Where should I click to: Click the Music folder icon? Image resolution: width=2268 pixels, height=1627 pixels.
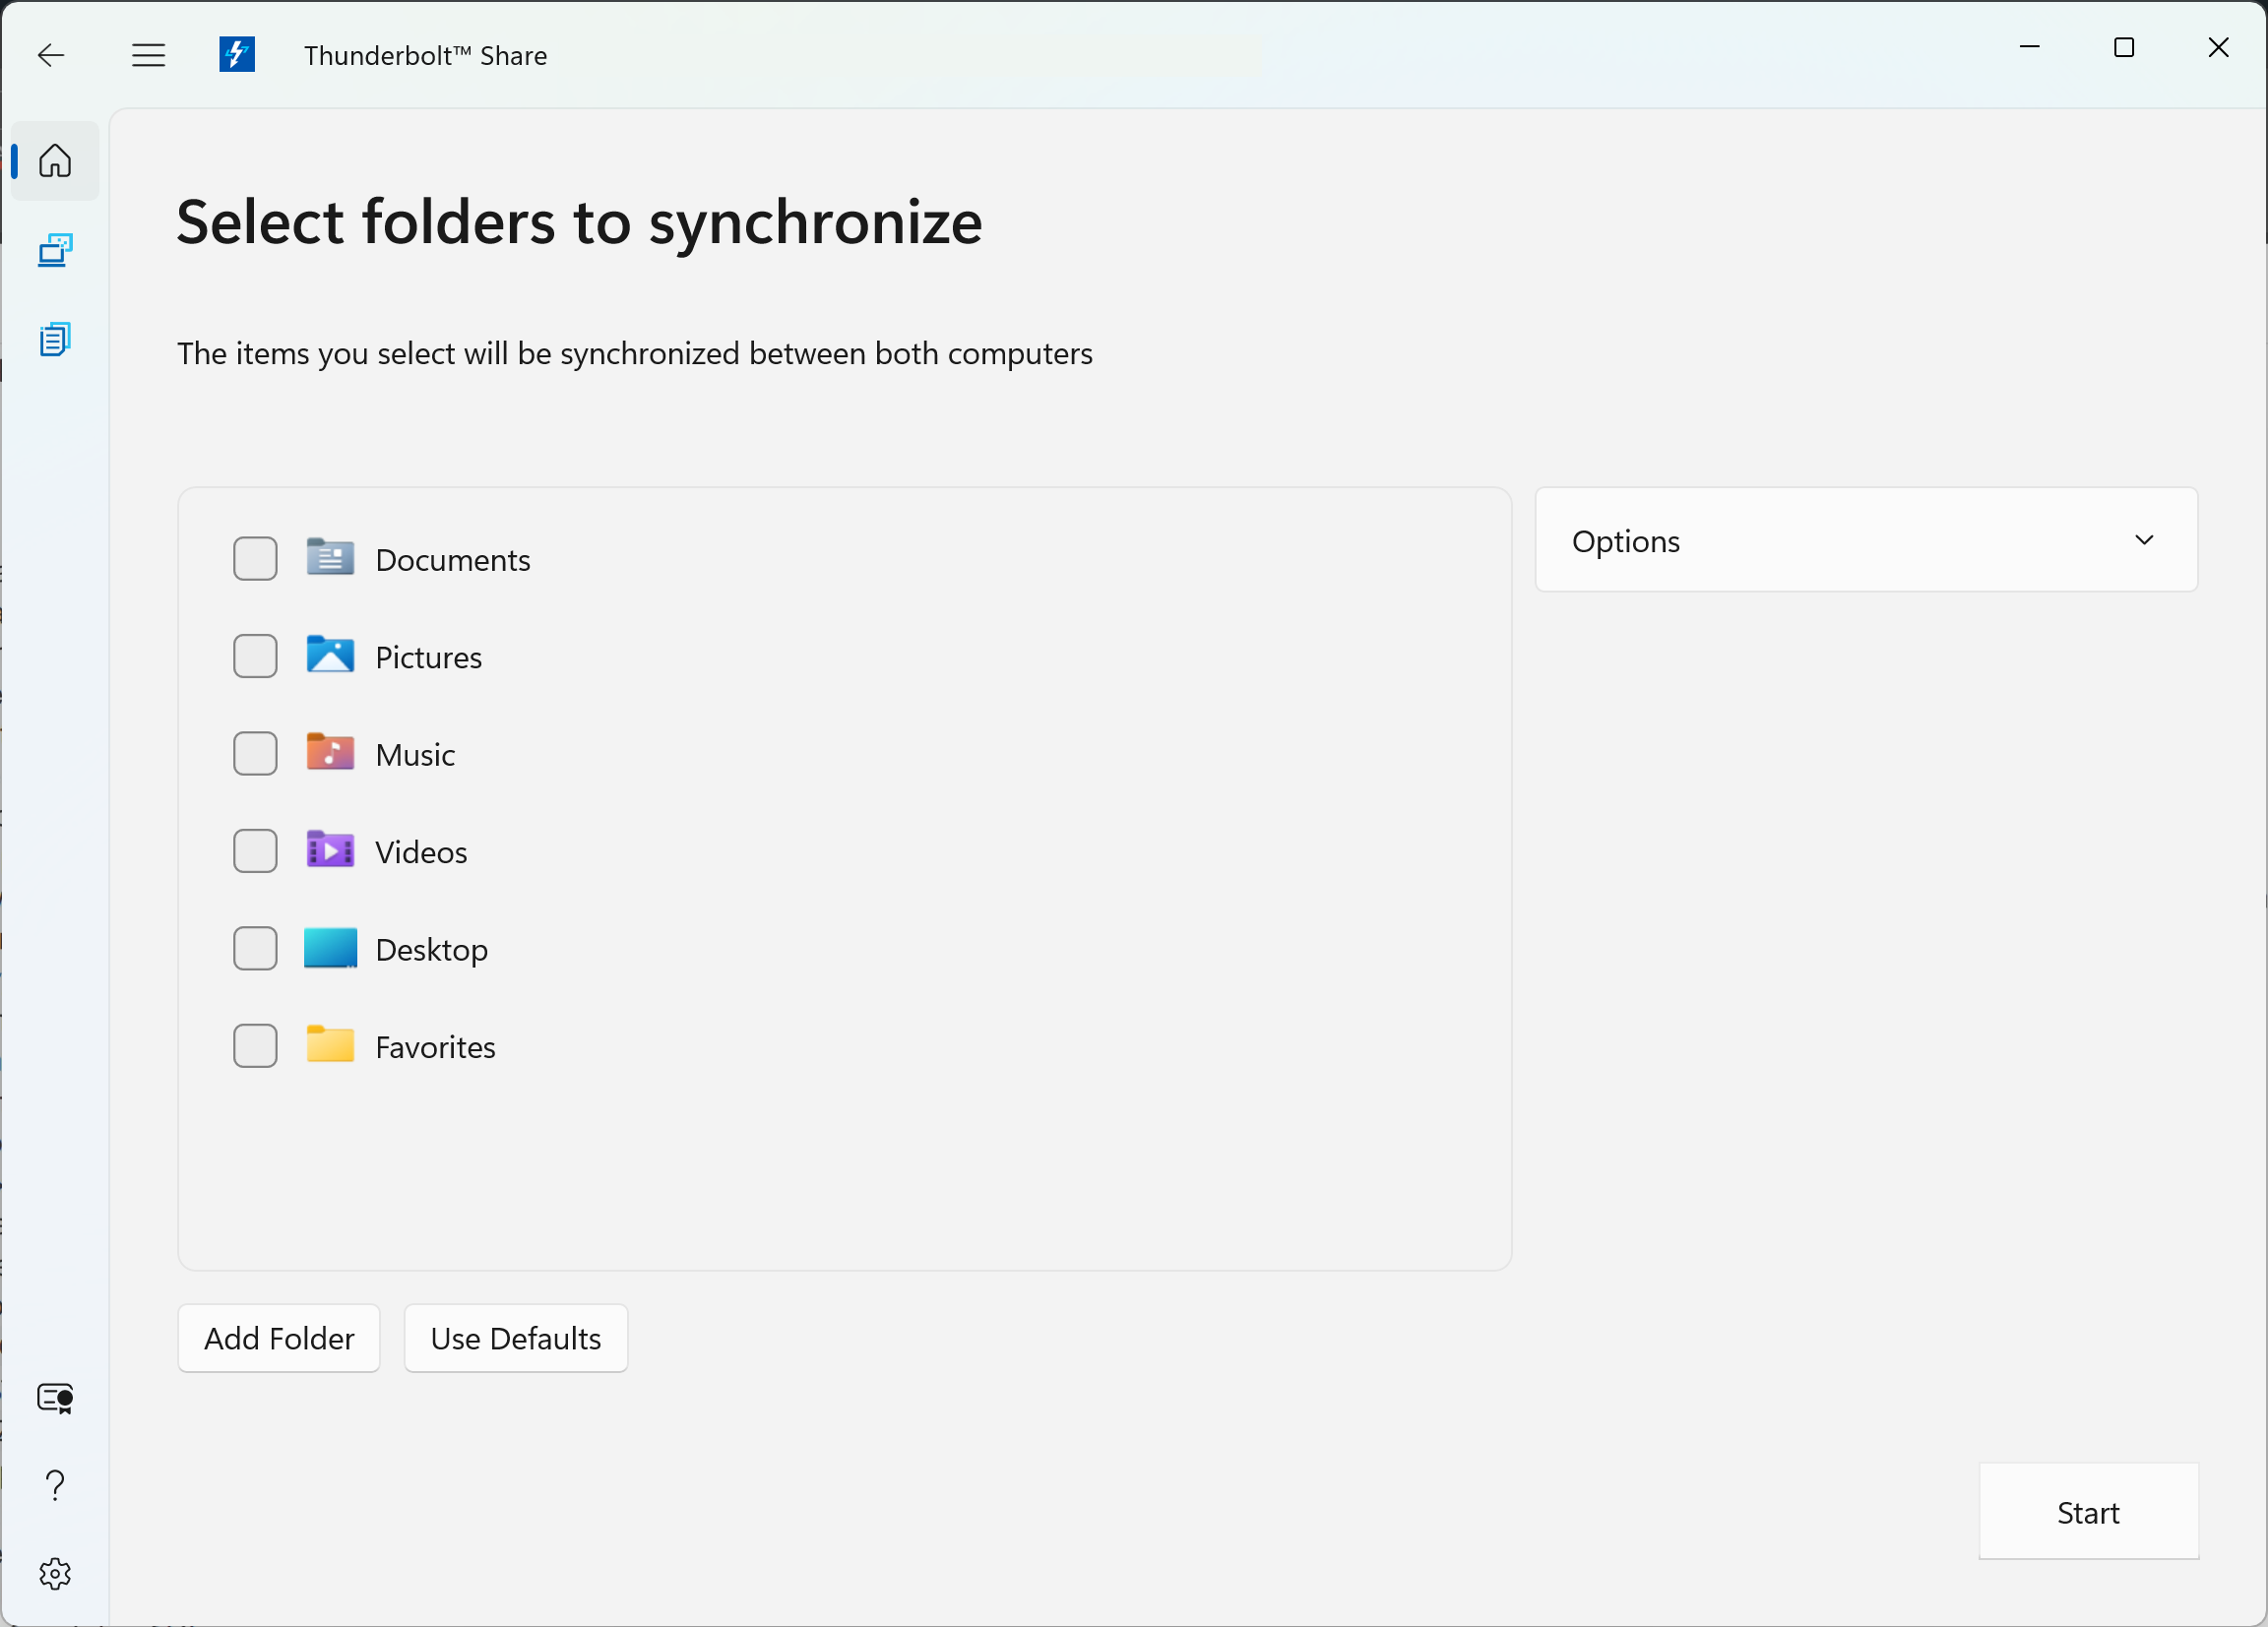[330, 752]
